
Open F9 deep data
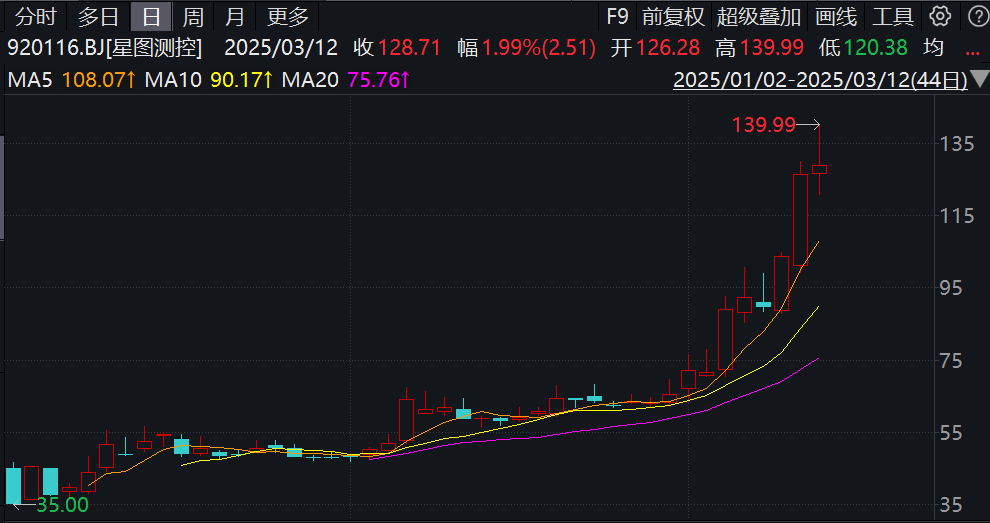pyautogui.click(x=617, y=16)
